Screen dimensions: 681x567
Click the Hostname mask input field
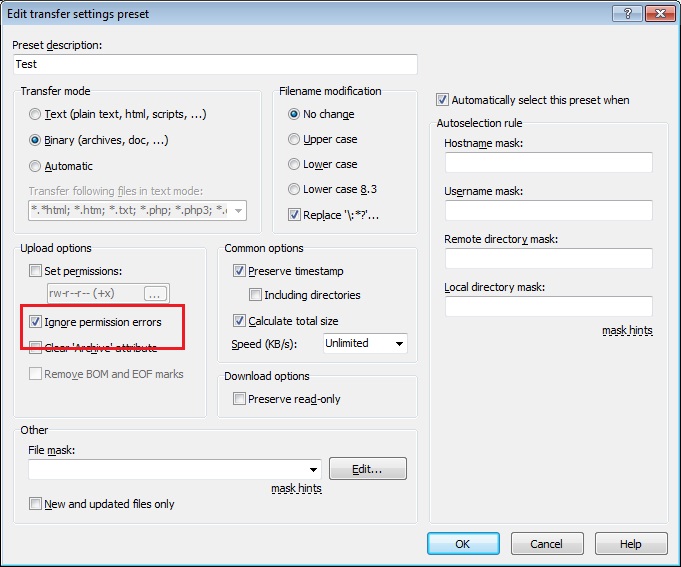548,162
